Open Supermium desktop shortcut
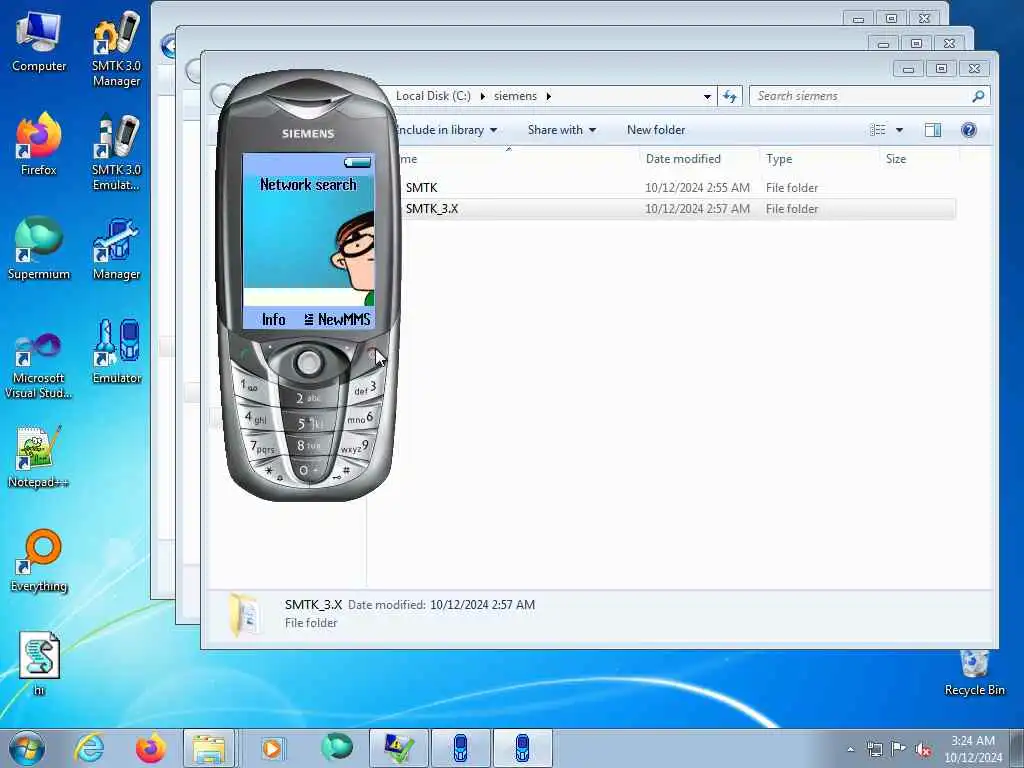This screenshot has width=1024, height=768. 39,249
